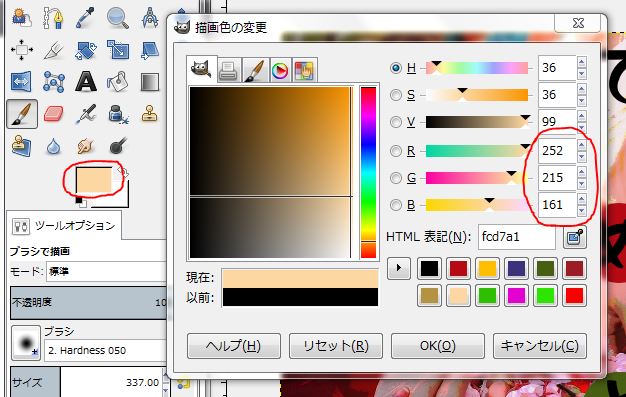Select the Dodge/Burn tool

[x=117, y=146]
